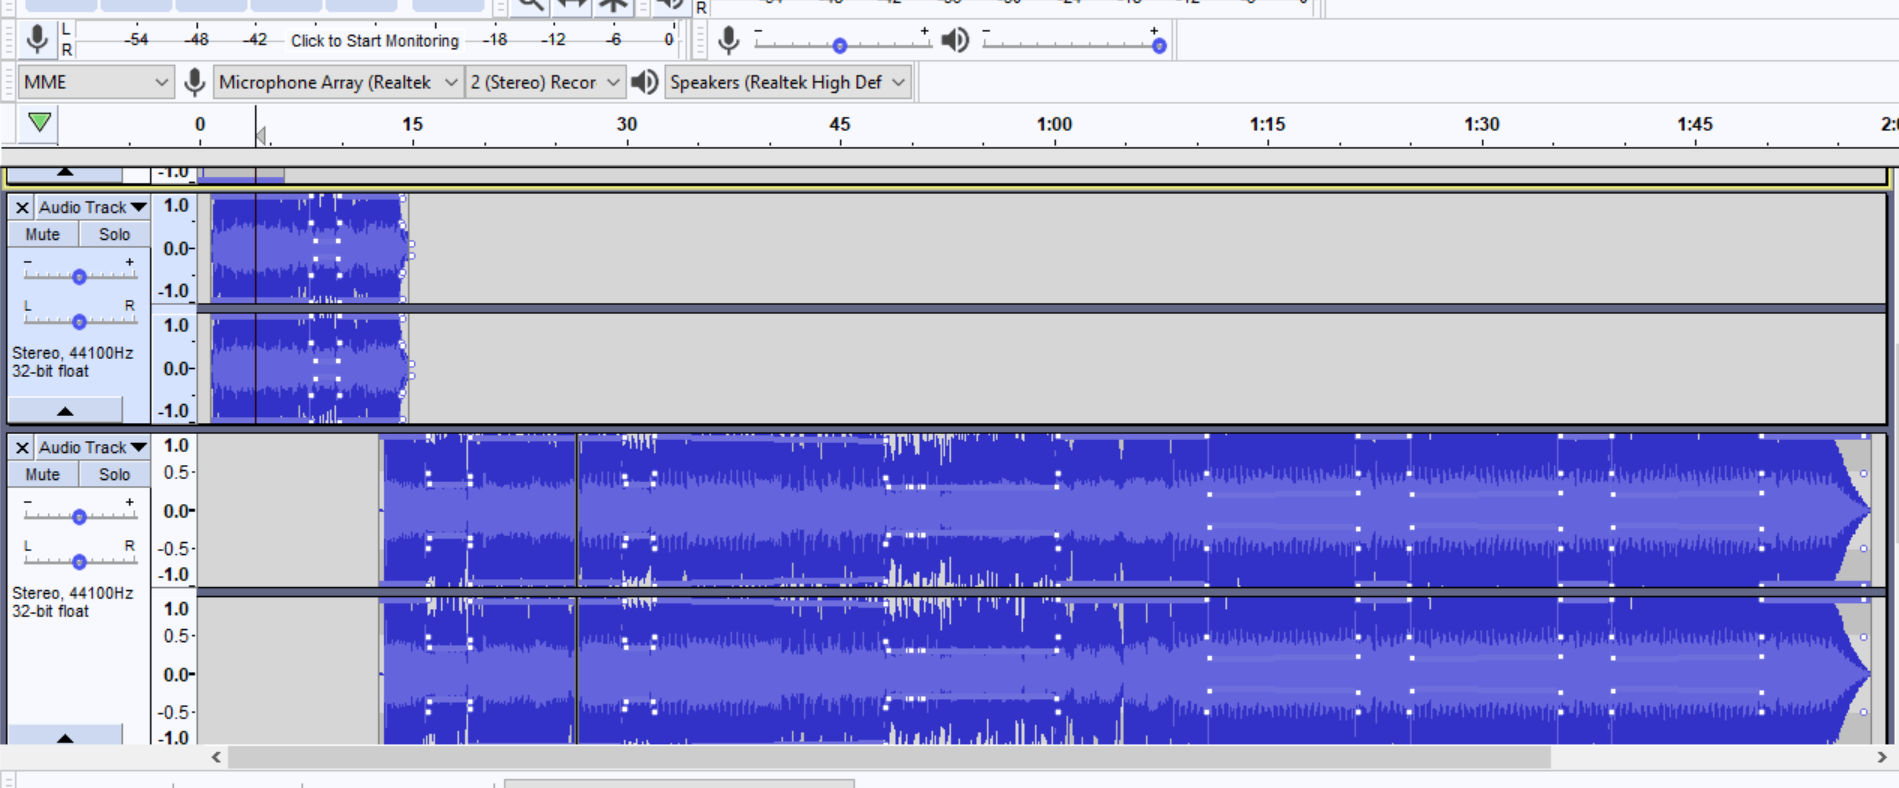Solo the upper short-clip Audio Track
The image size is (1899, 788).
pyautogui.click(x=114, y=234)
